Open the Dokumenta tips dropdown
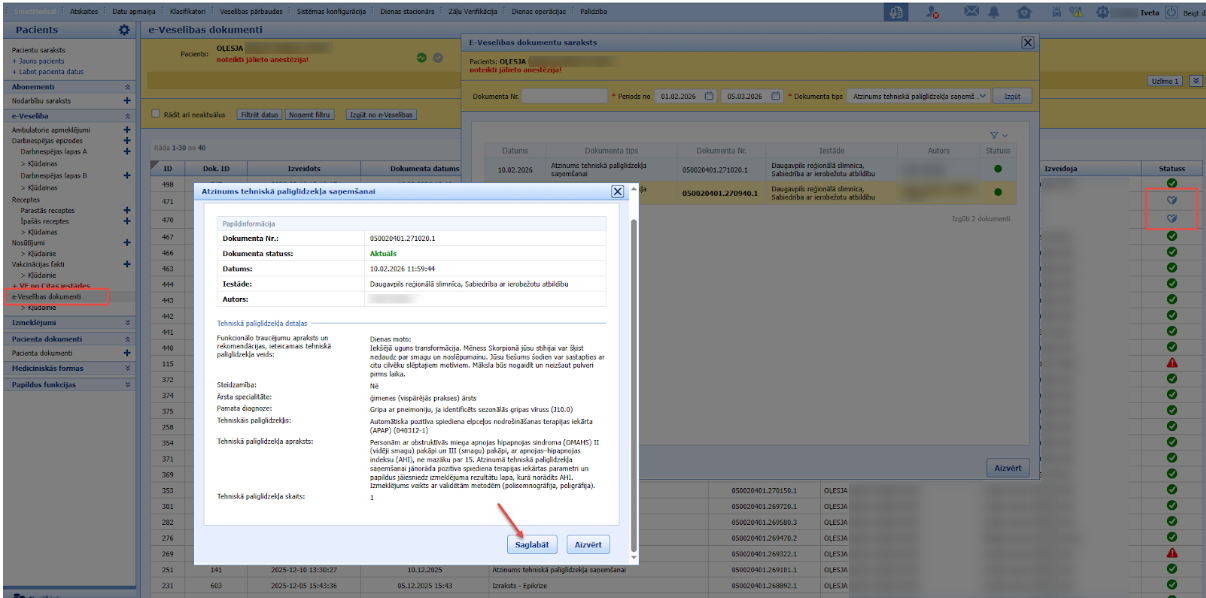 click(918, 96)
